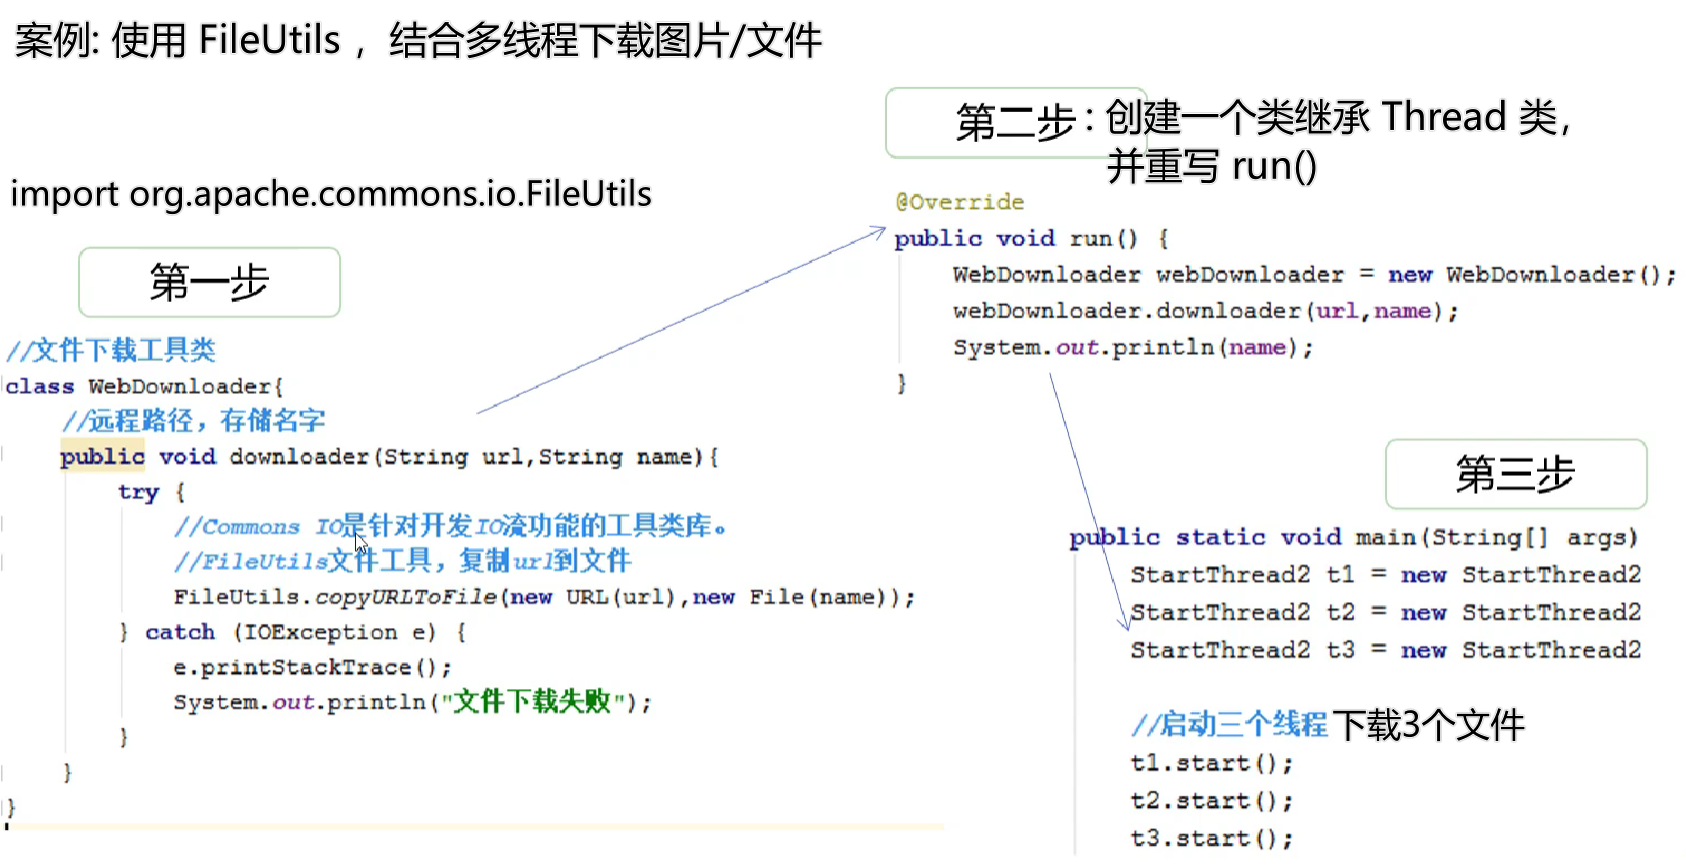The image size is (1686, 865).
Task: Click the 'import org.apache.commons.io.FileUtils' line
Action: coord(331,194)
